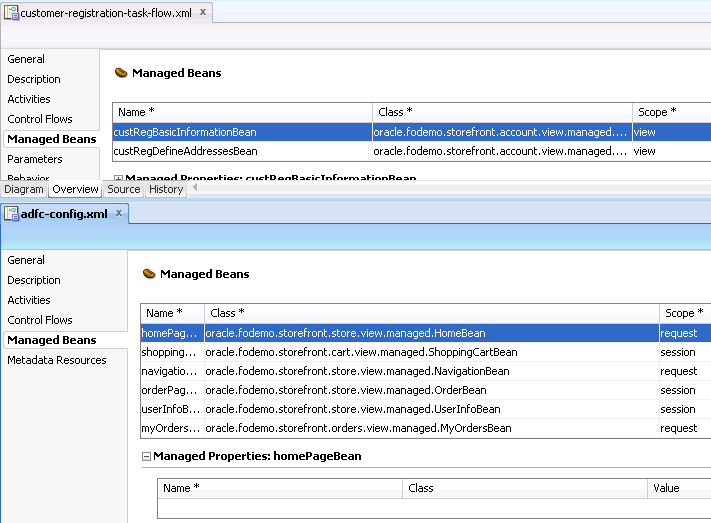Image resolution: width=711 pixels, height=523 pixels.
Task: Open General in the task-flow editor sidebar
Action: pyautogui.click(x=26, y=59)
